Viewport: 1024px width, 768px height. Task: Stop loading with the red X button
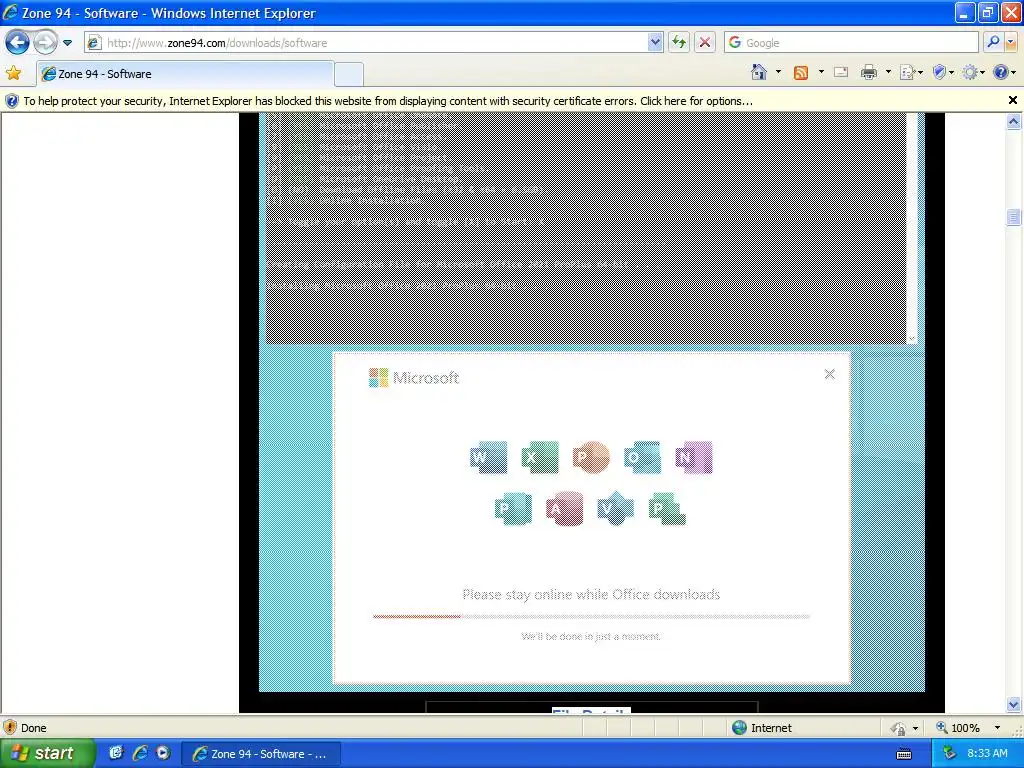(x=705, y=43)
